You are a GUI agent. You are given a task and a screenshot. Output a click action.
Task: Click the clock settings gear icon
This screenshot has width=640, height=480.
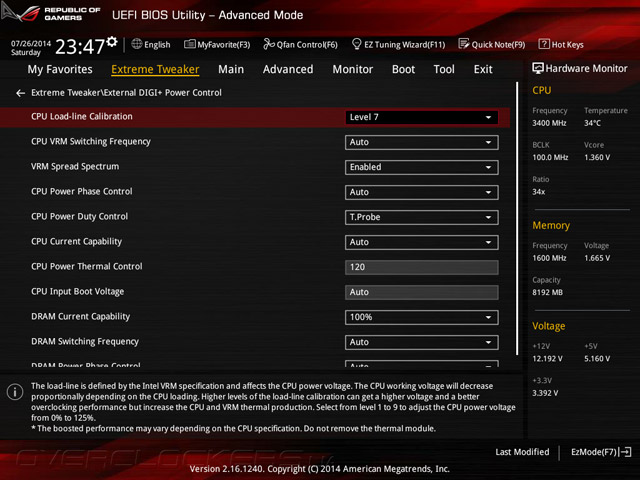coord(112,41)
